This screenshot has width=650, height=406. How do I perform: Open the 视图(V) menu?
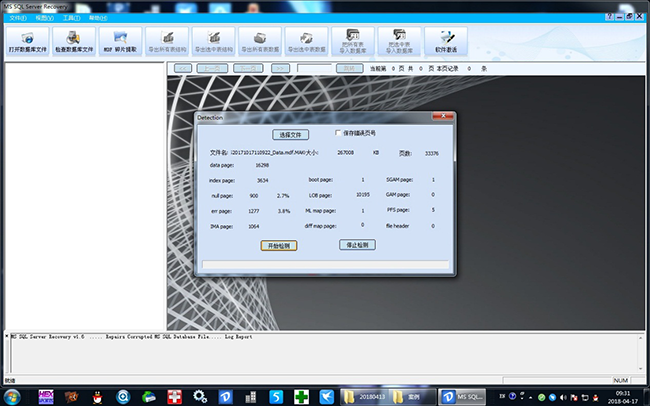click(x=44, y=18)
